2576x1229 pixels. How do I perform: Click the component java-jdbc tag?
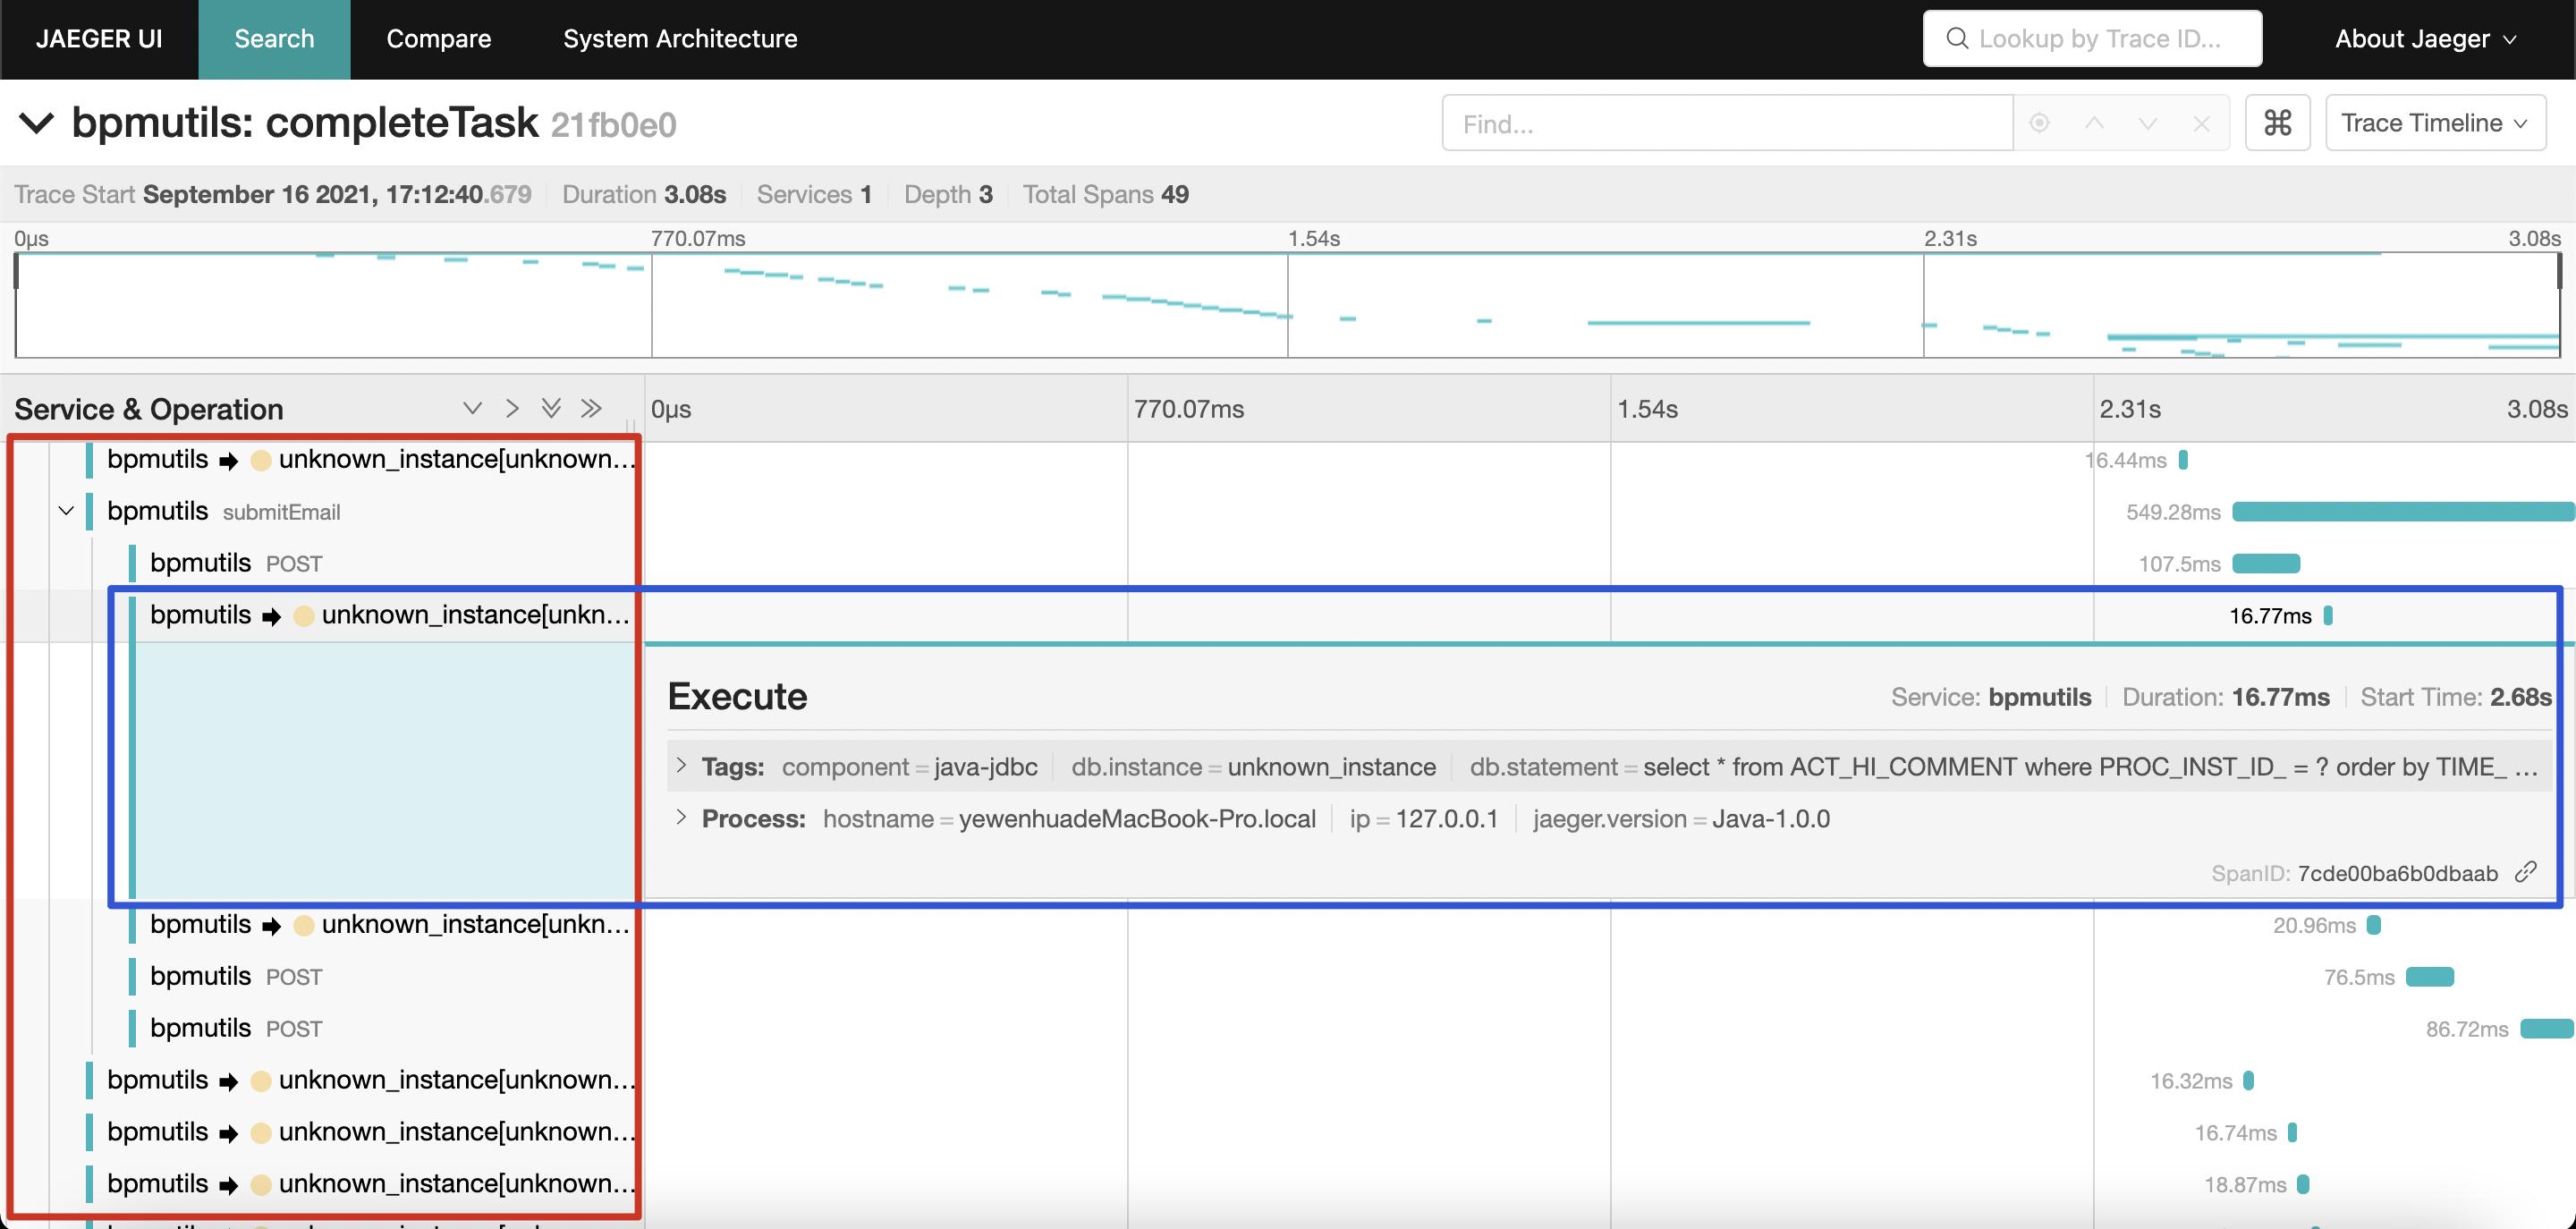pos(909,767)
